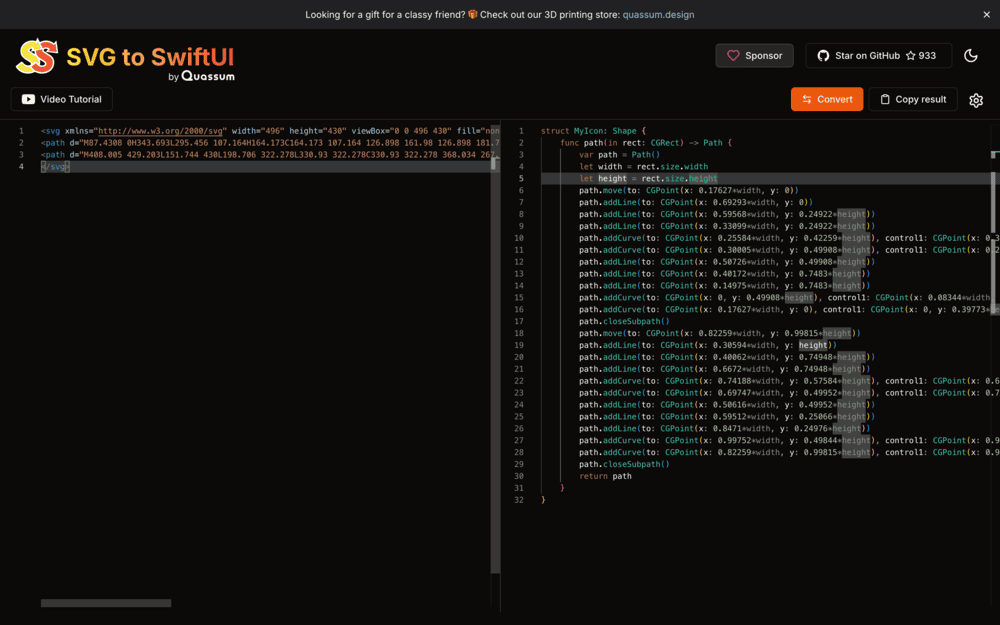
Task: Click 'path.closeSubpath()' on line 29
Action: (624, 464)
